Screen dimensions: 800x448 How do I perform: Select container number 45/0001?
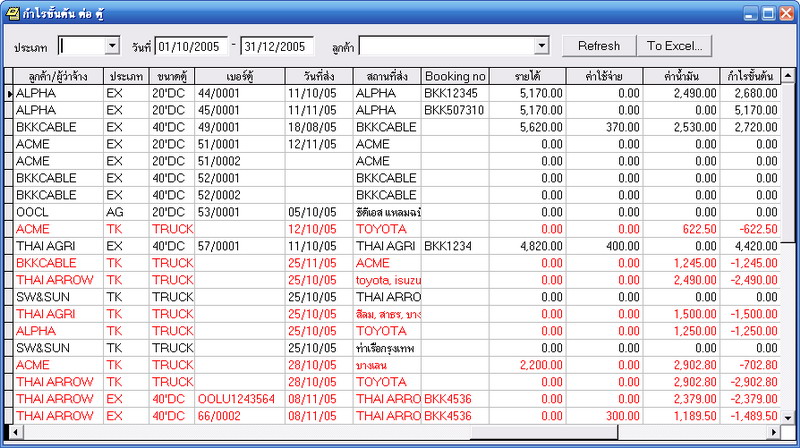click(x=240, y=110)
